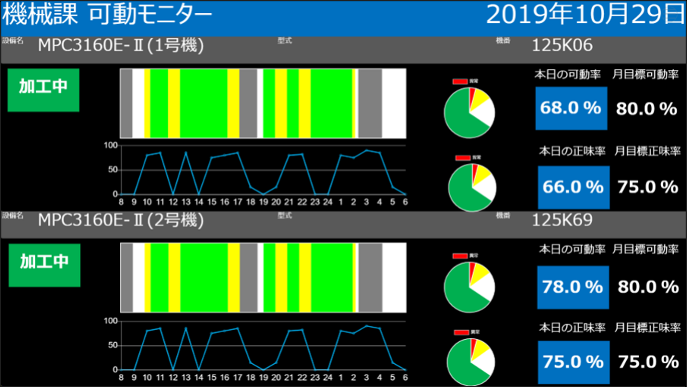Screen dimensions: 687x387
Task: Click the 加工中 status badge for 1号機
Action: pos(43,90)
